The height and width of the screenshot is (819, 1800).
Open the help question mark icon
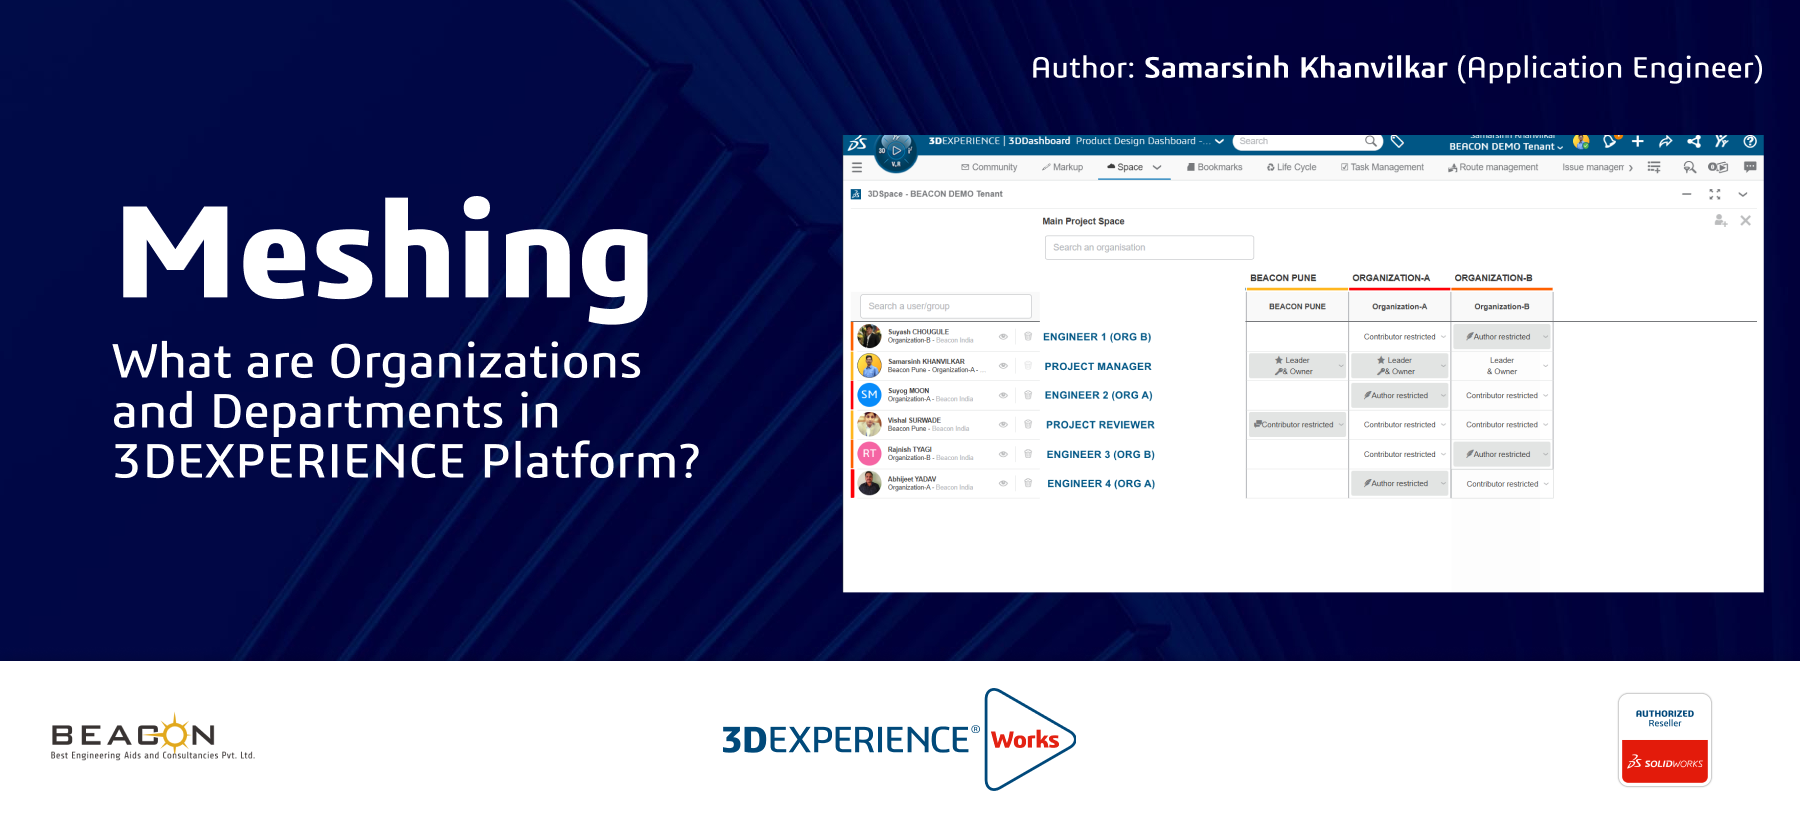coord(1750,142)
